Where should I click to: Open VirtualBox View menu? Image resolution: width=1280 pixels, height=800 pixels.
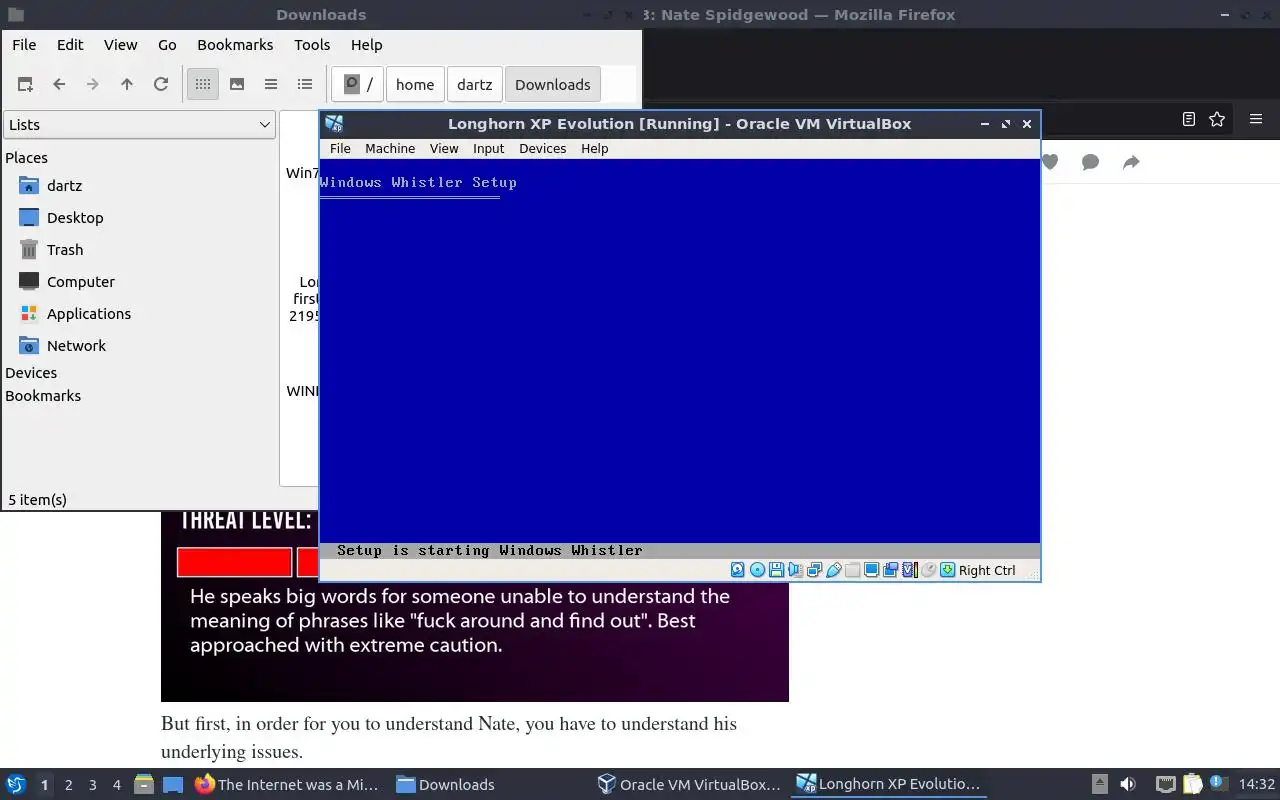pos(444,149)
